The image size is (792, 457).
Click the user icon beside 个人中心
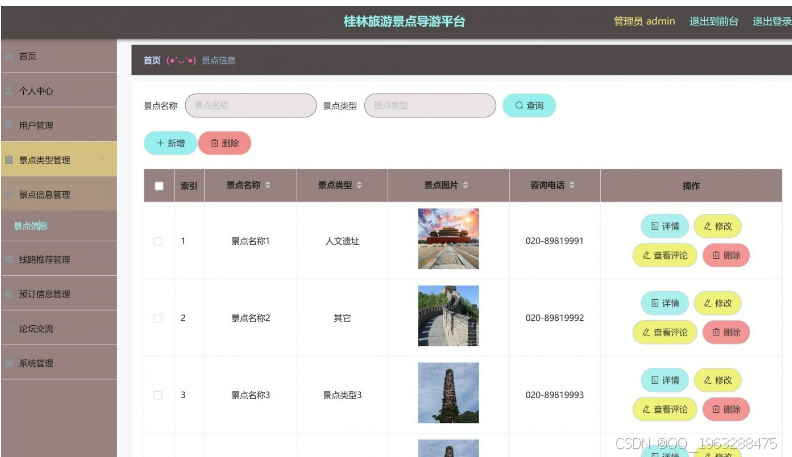[9, 91]
